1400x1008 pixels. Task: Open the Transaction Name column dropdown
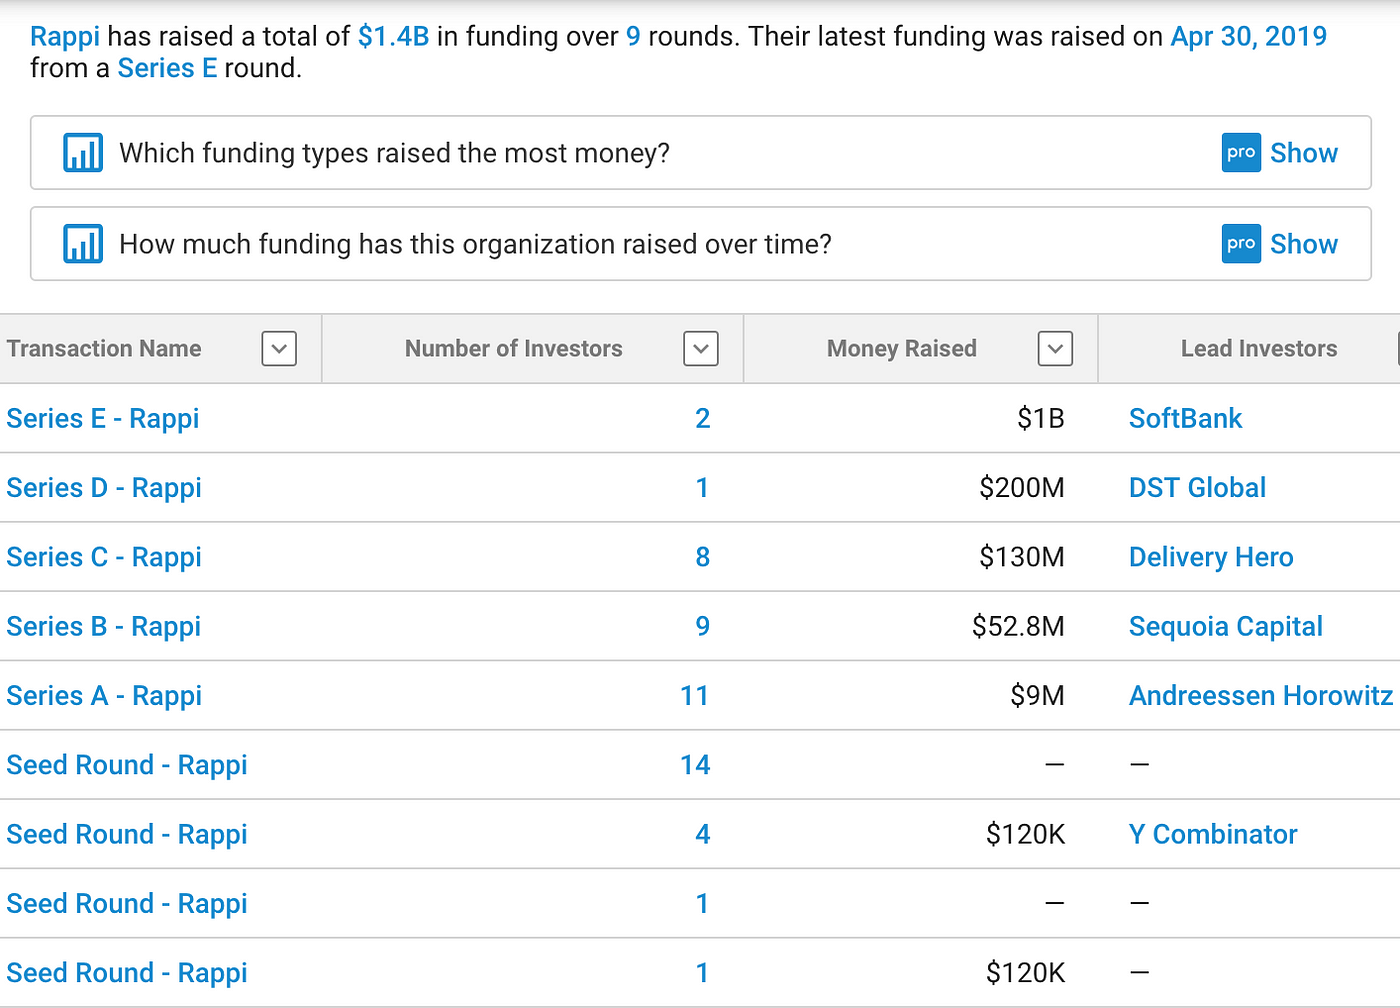coord(279,349)
